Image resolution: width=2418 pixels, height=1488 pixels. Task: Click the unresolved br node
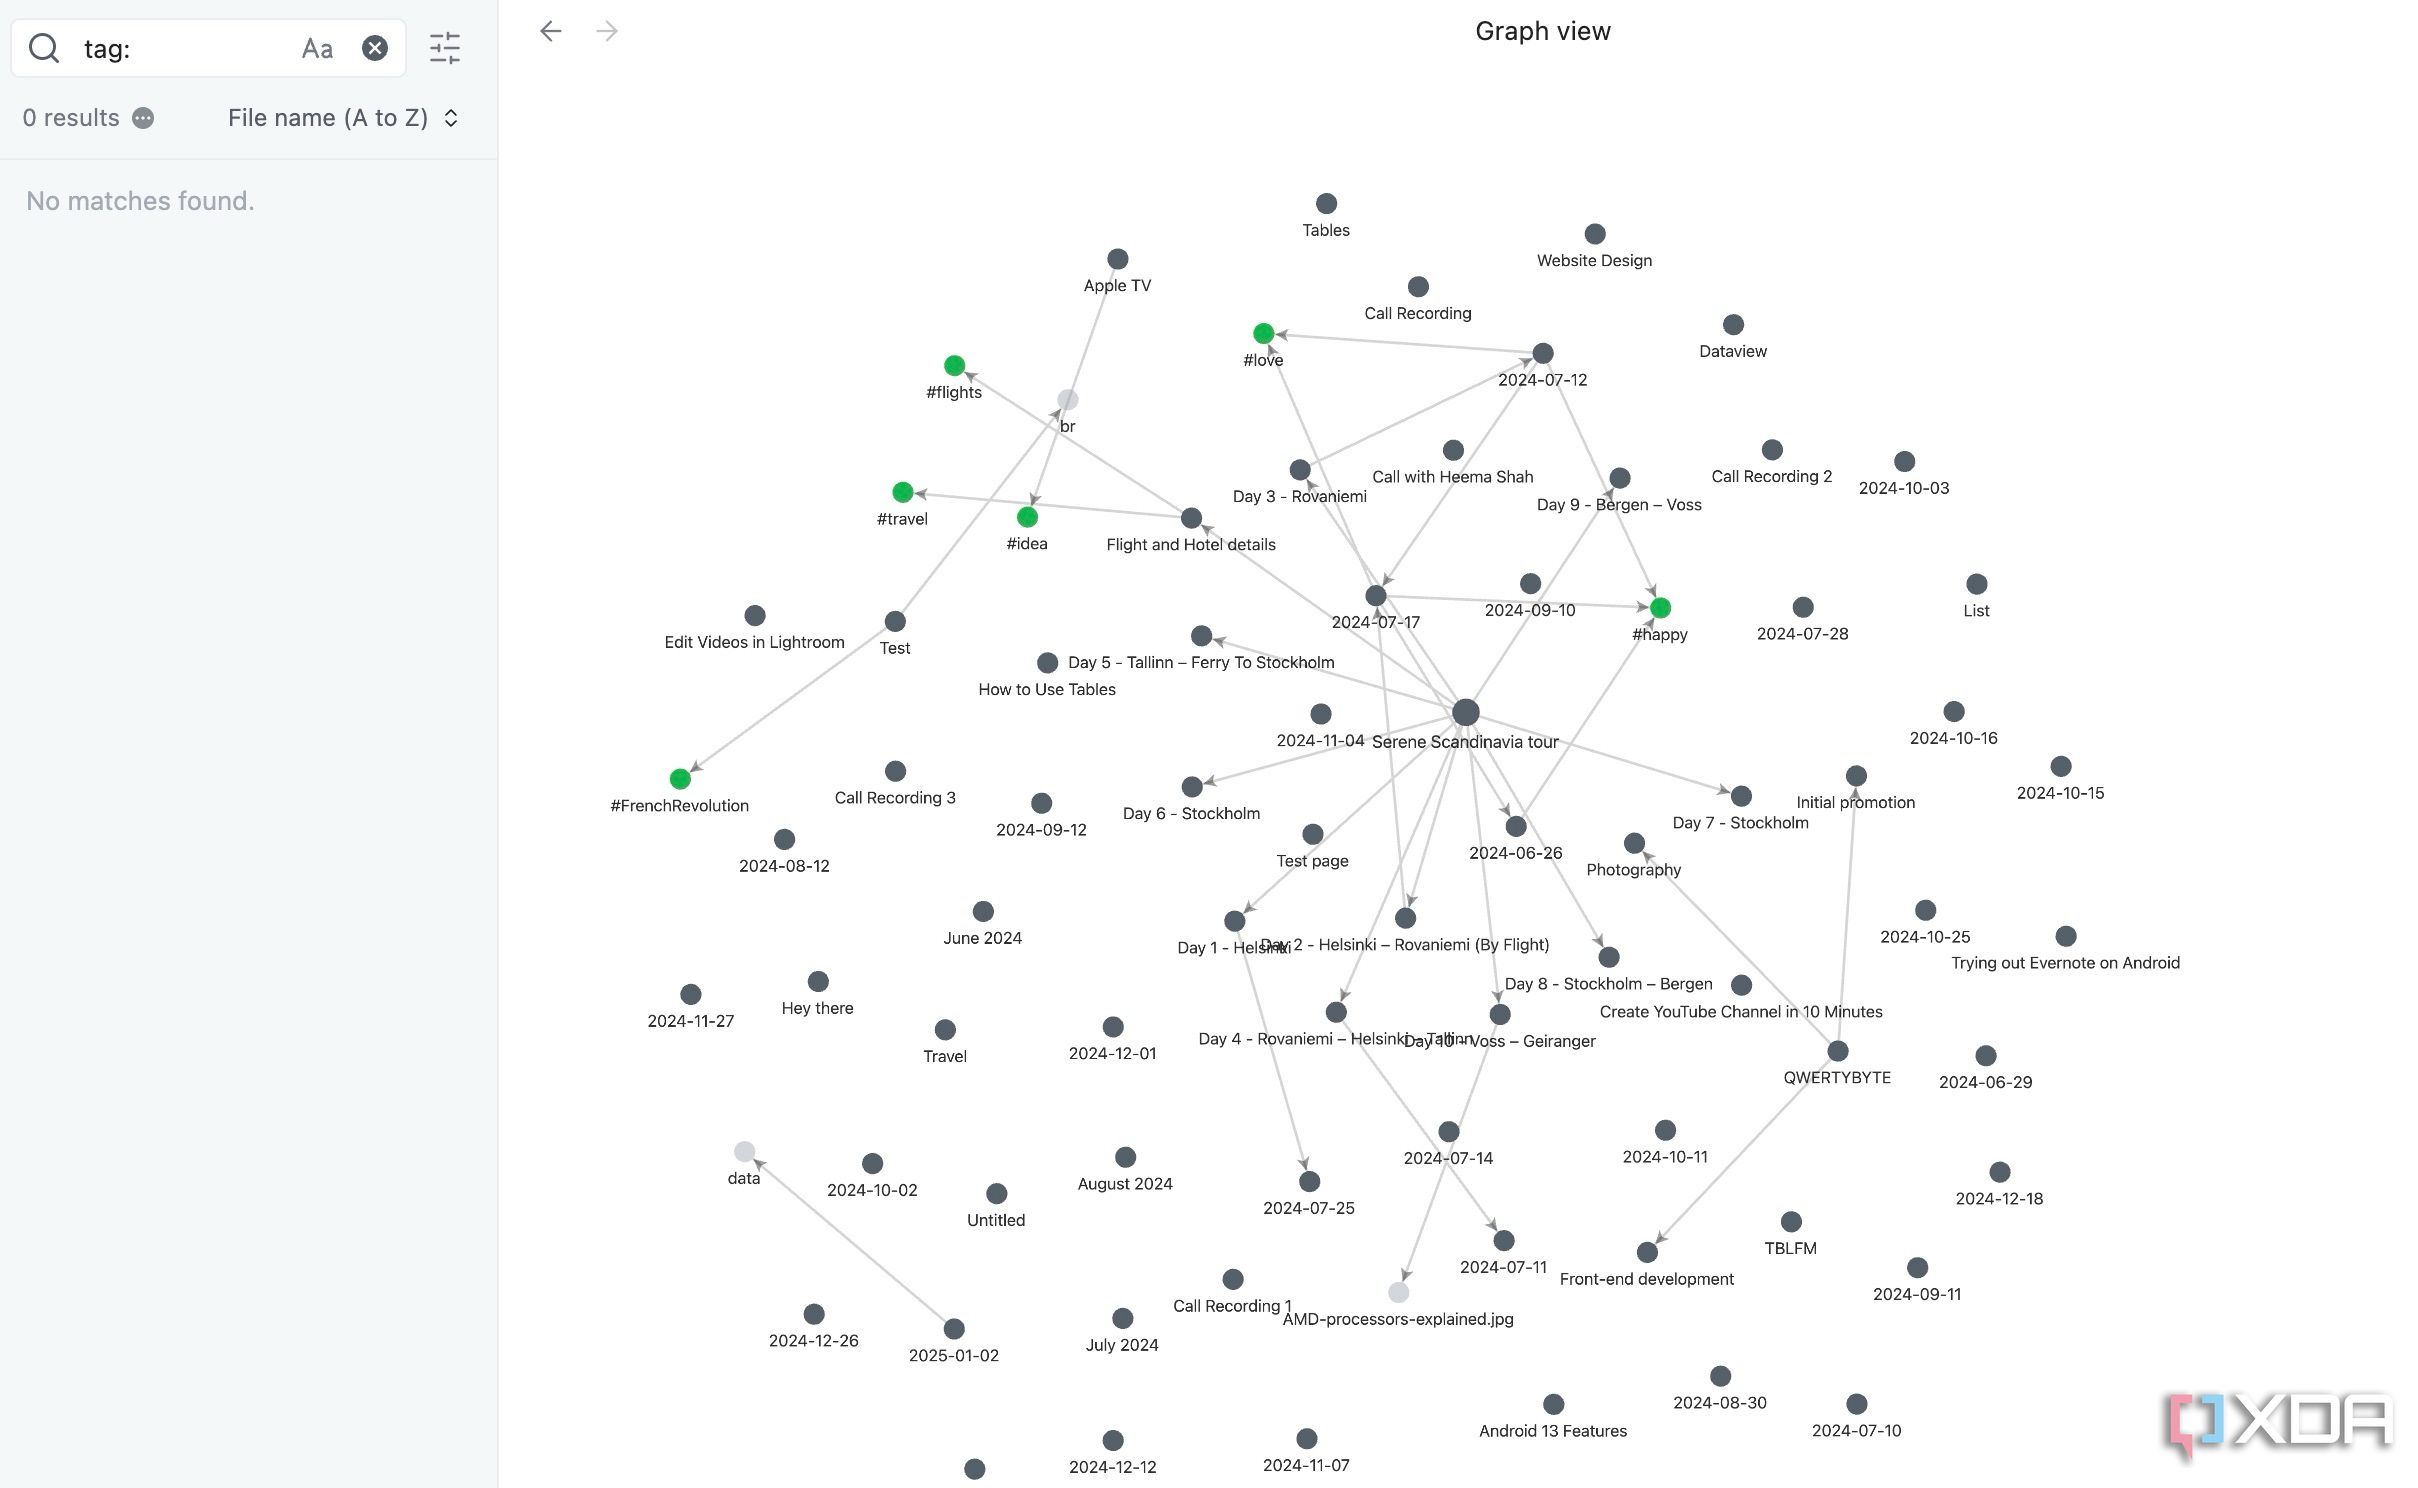[x=1068, y=400]
